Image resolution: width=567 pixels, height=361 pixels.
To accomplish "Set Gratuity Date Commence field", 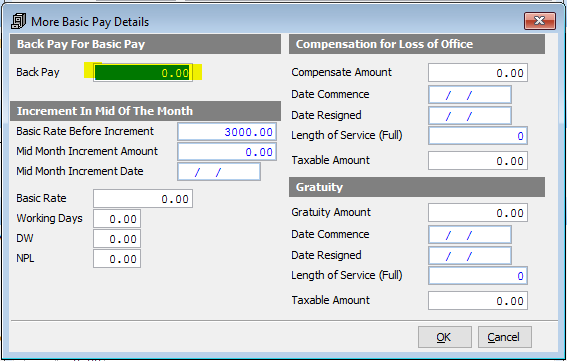I will (x=470, y=235).
